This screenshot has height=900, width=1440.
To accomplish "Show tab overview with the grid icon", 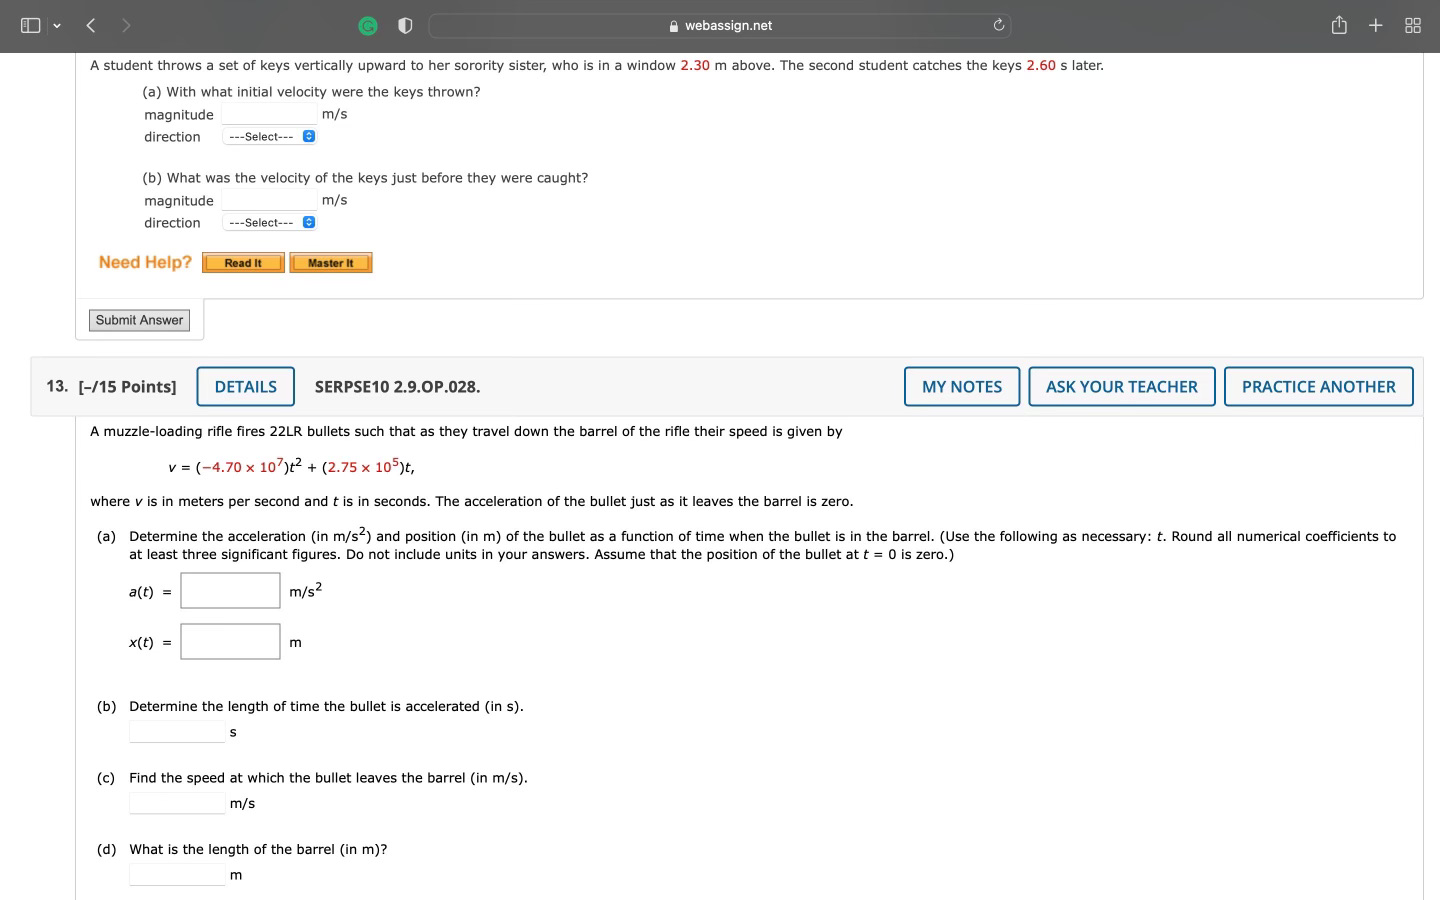I will click(1412, 25).
